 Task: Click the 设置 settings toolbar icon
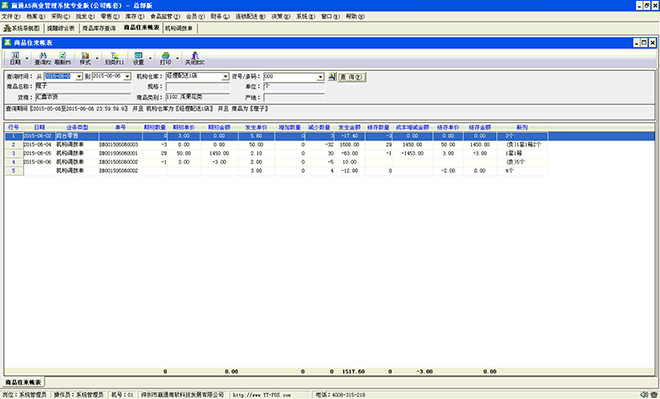138,58
